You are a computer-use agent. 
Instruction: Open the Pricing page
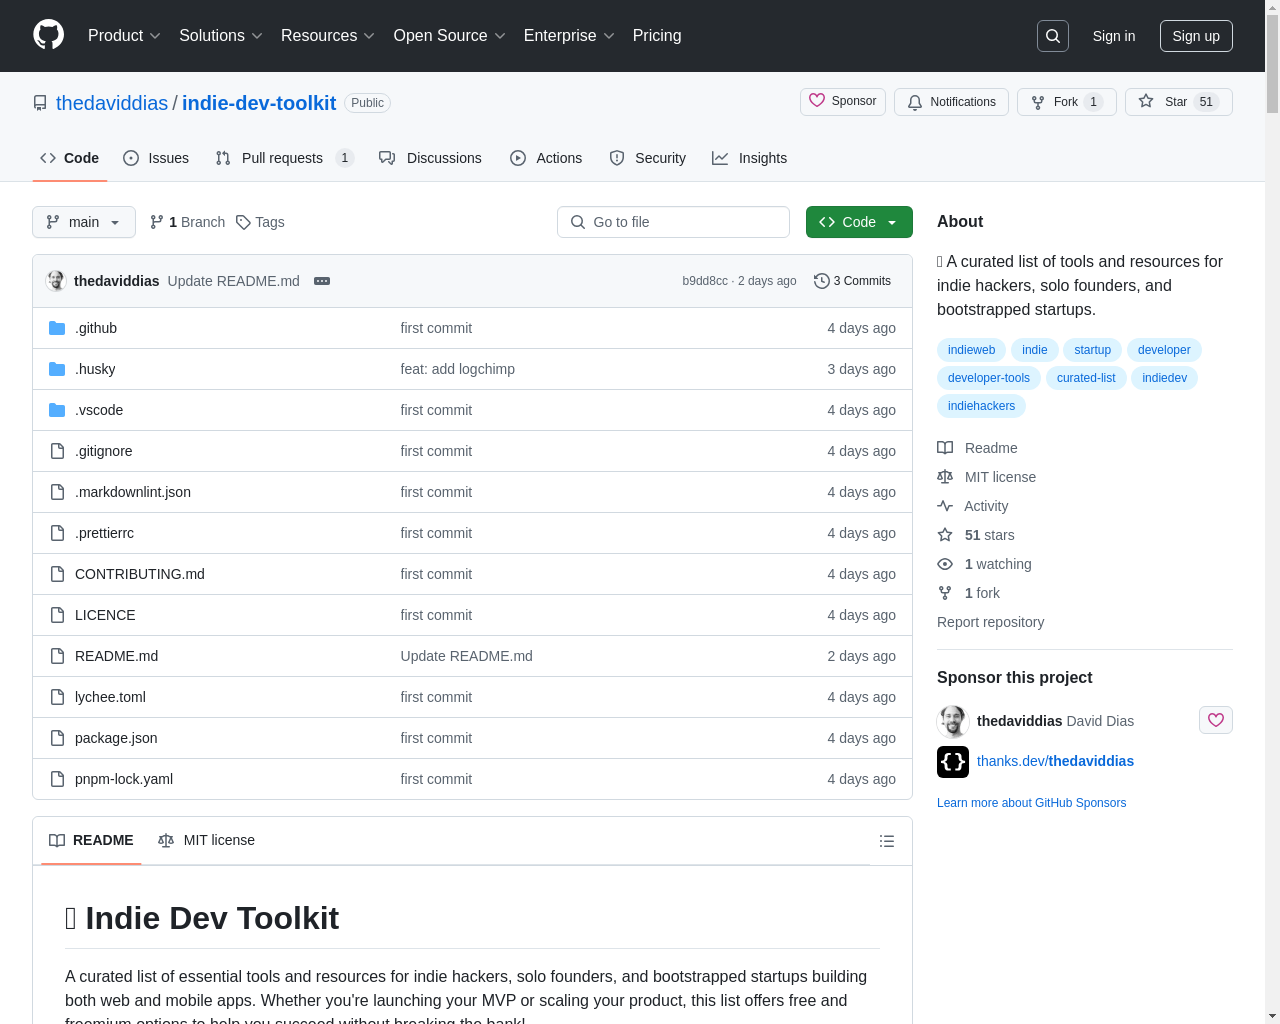pos(657,36)
